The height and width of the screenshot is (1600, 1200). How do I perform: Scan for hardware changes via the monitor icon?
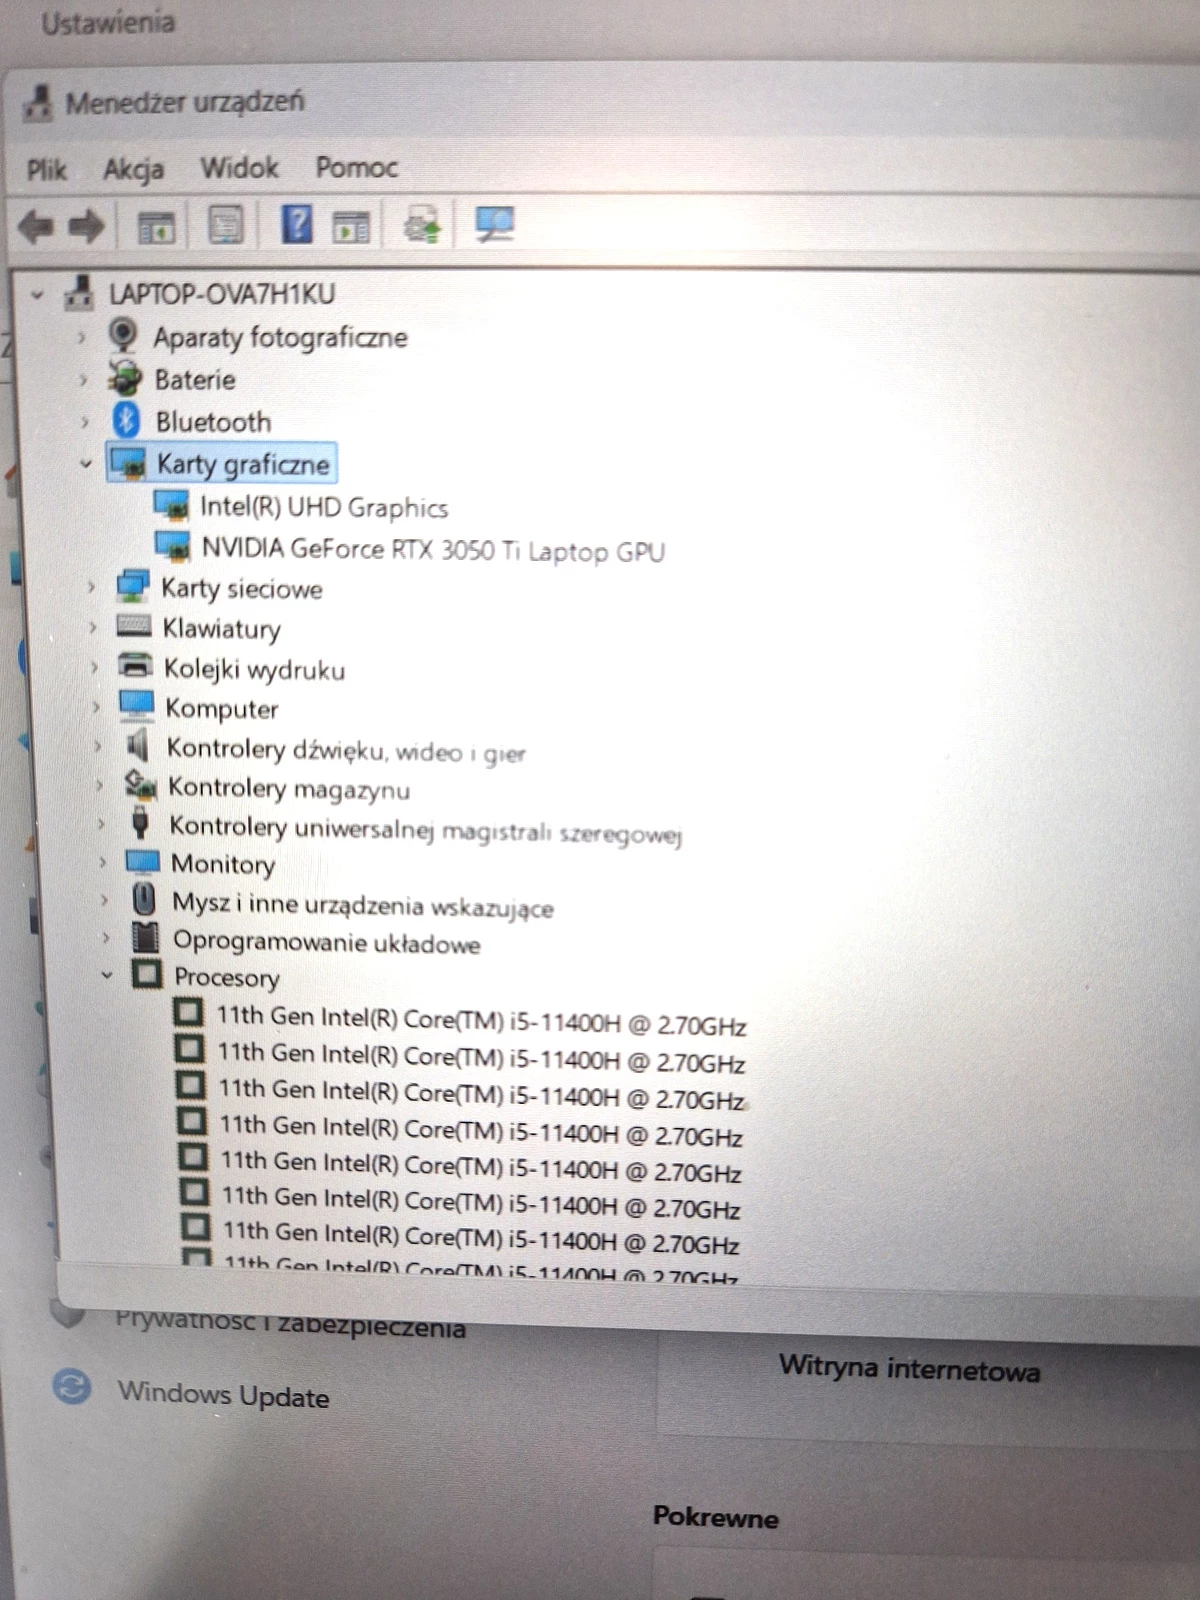click(x=494, y=224)
